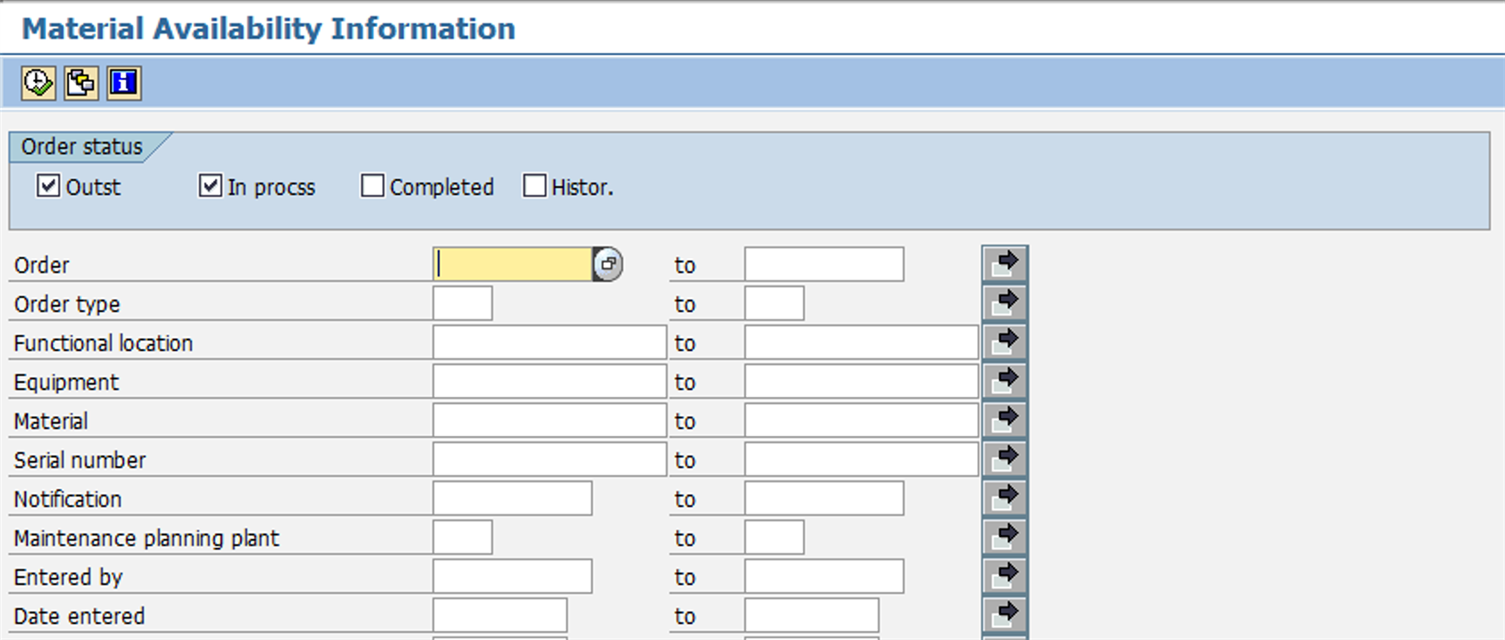This screenshot has height=640, width=1505.
Task: Click the Order from-value input field
Action: tap(513, 265)
